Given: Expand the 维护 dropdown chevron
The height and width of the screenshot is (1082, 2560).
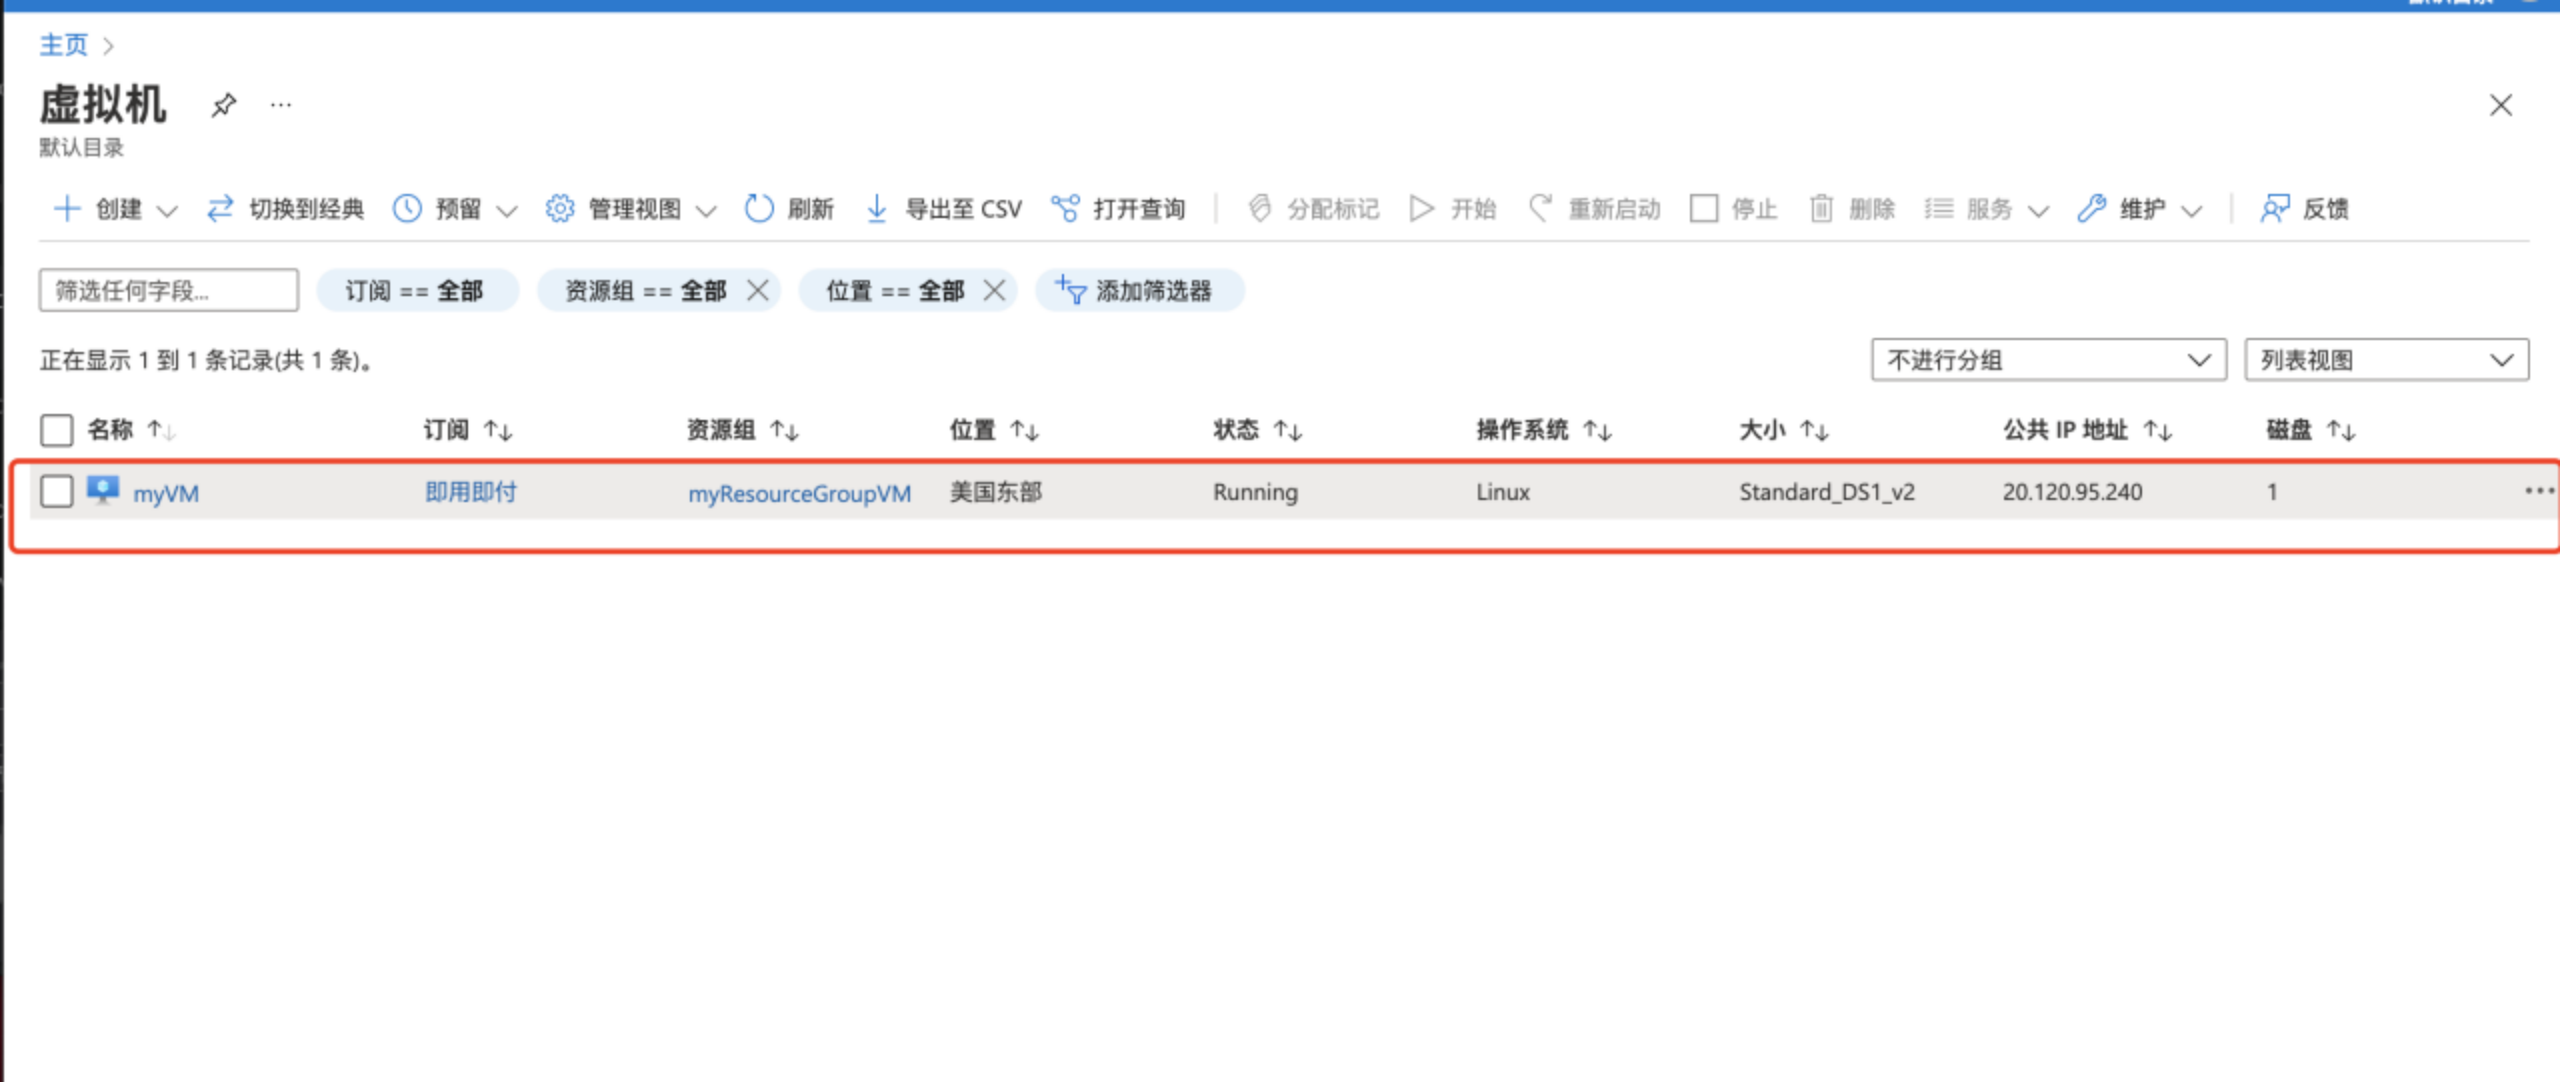Looking at the screenshot, I should 2192,211.
